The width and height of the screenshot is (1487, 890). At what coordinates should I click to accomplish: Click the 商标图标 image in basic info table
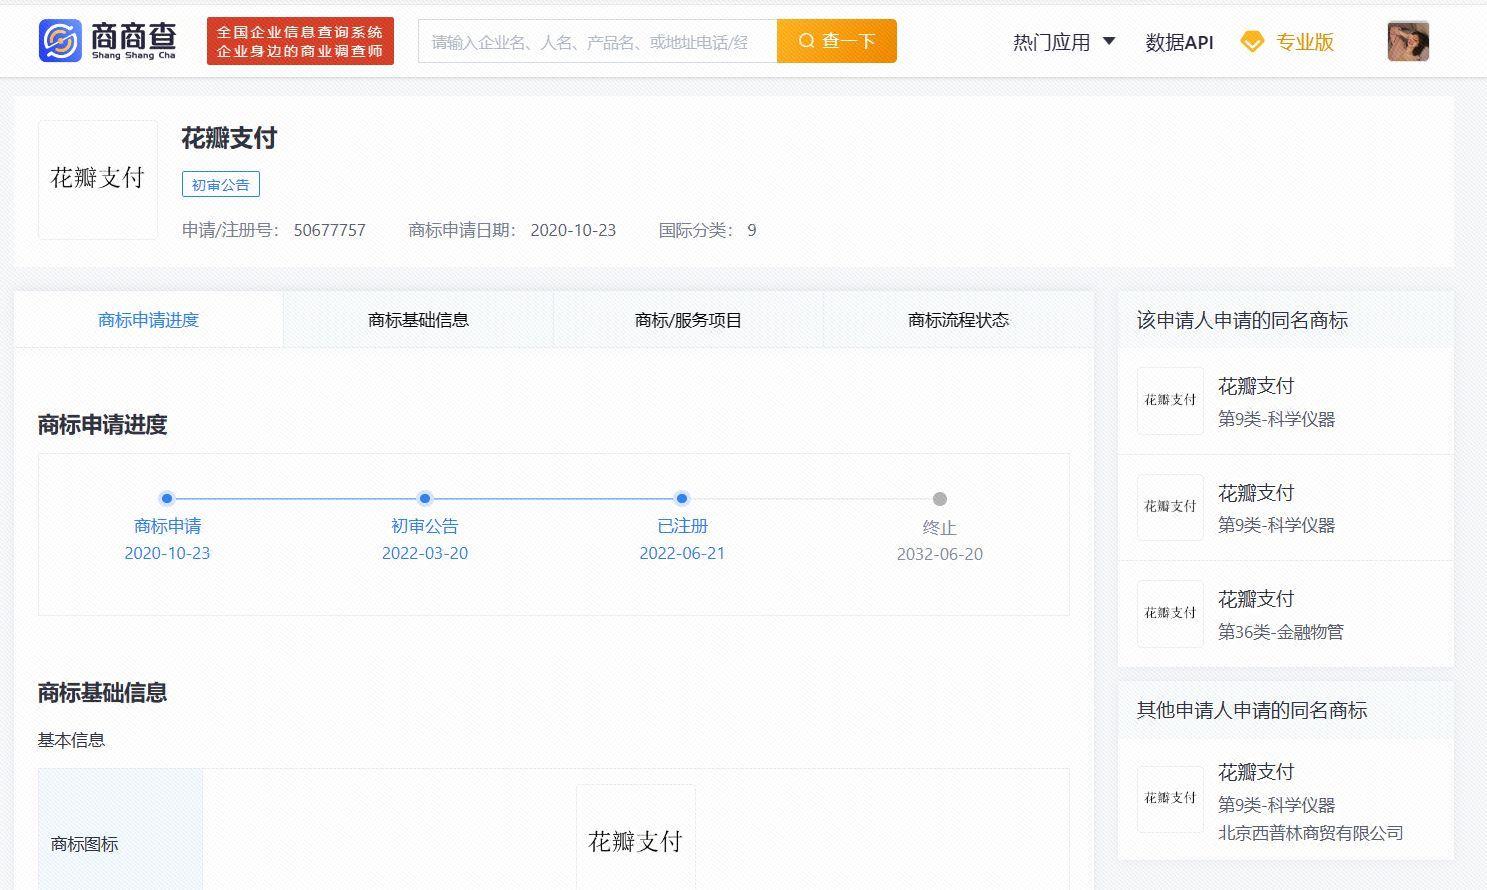(636, 838)
